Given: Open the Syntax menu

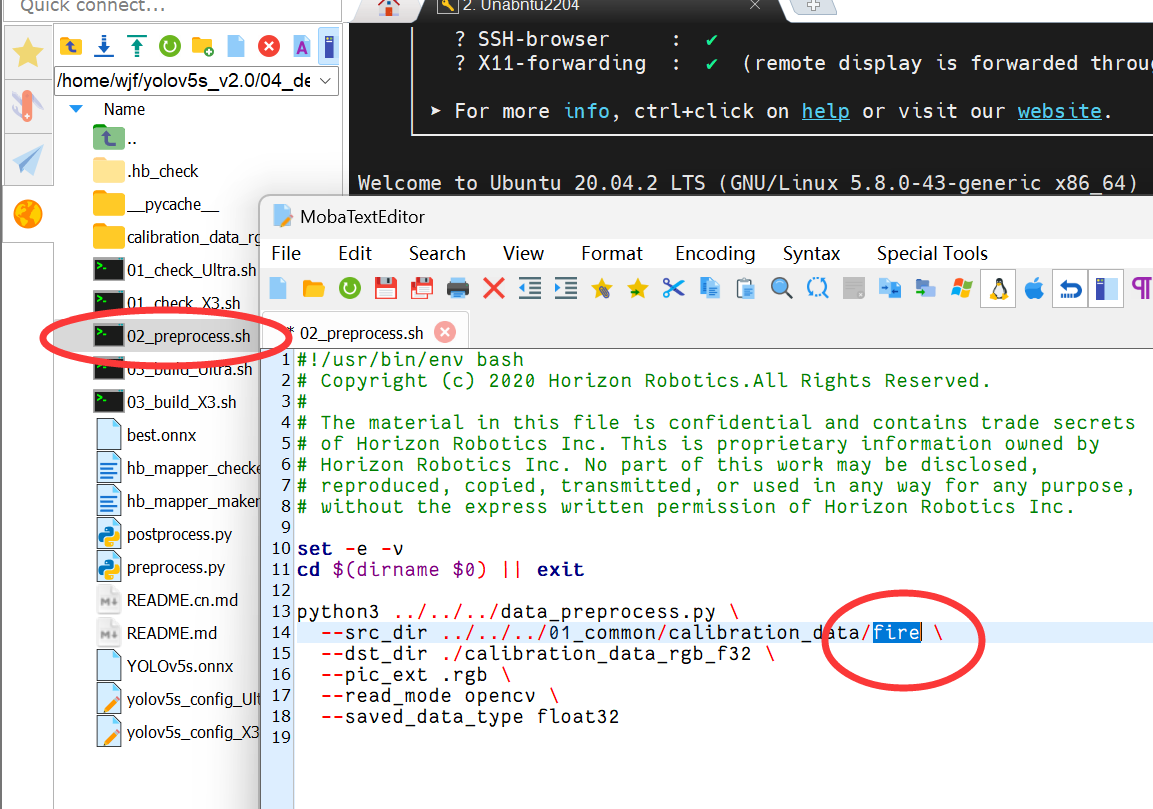Looking at the screenshot, I should [811, 253].
